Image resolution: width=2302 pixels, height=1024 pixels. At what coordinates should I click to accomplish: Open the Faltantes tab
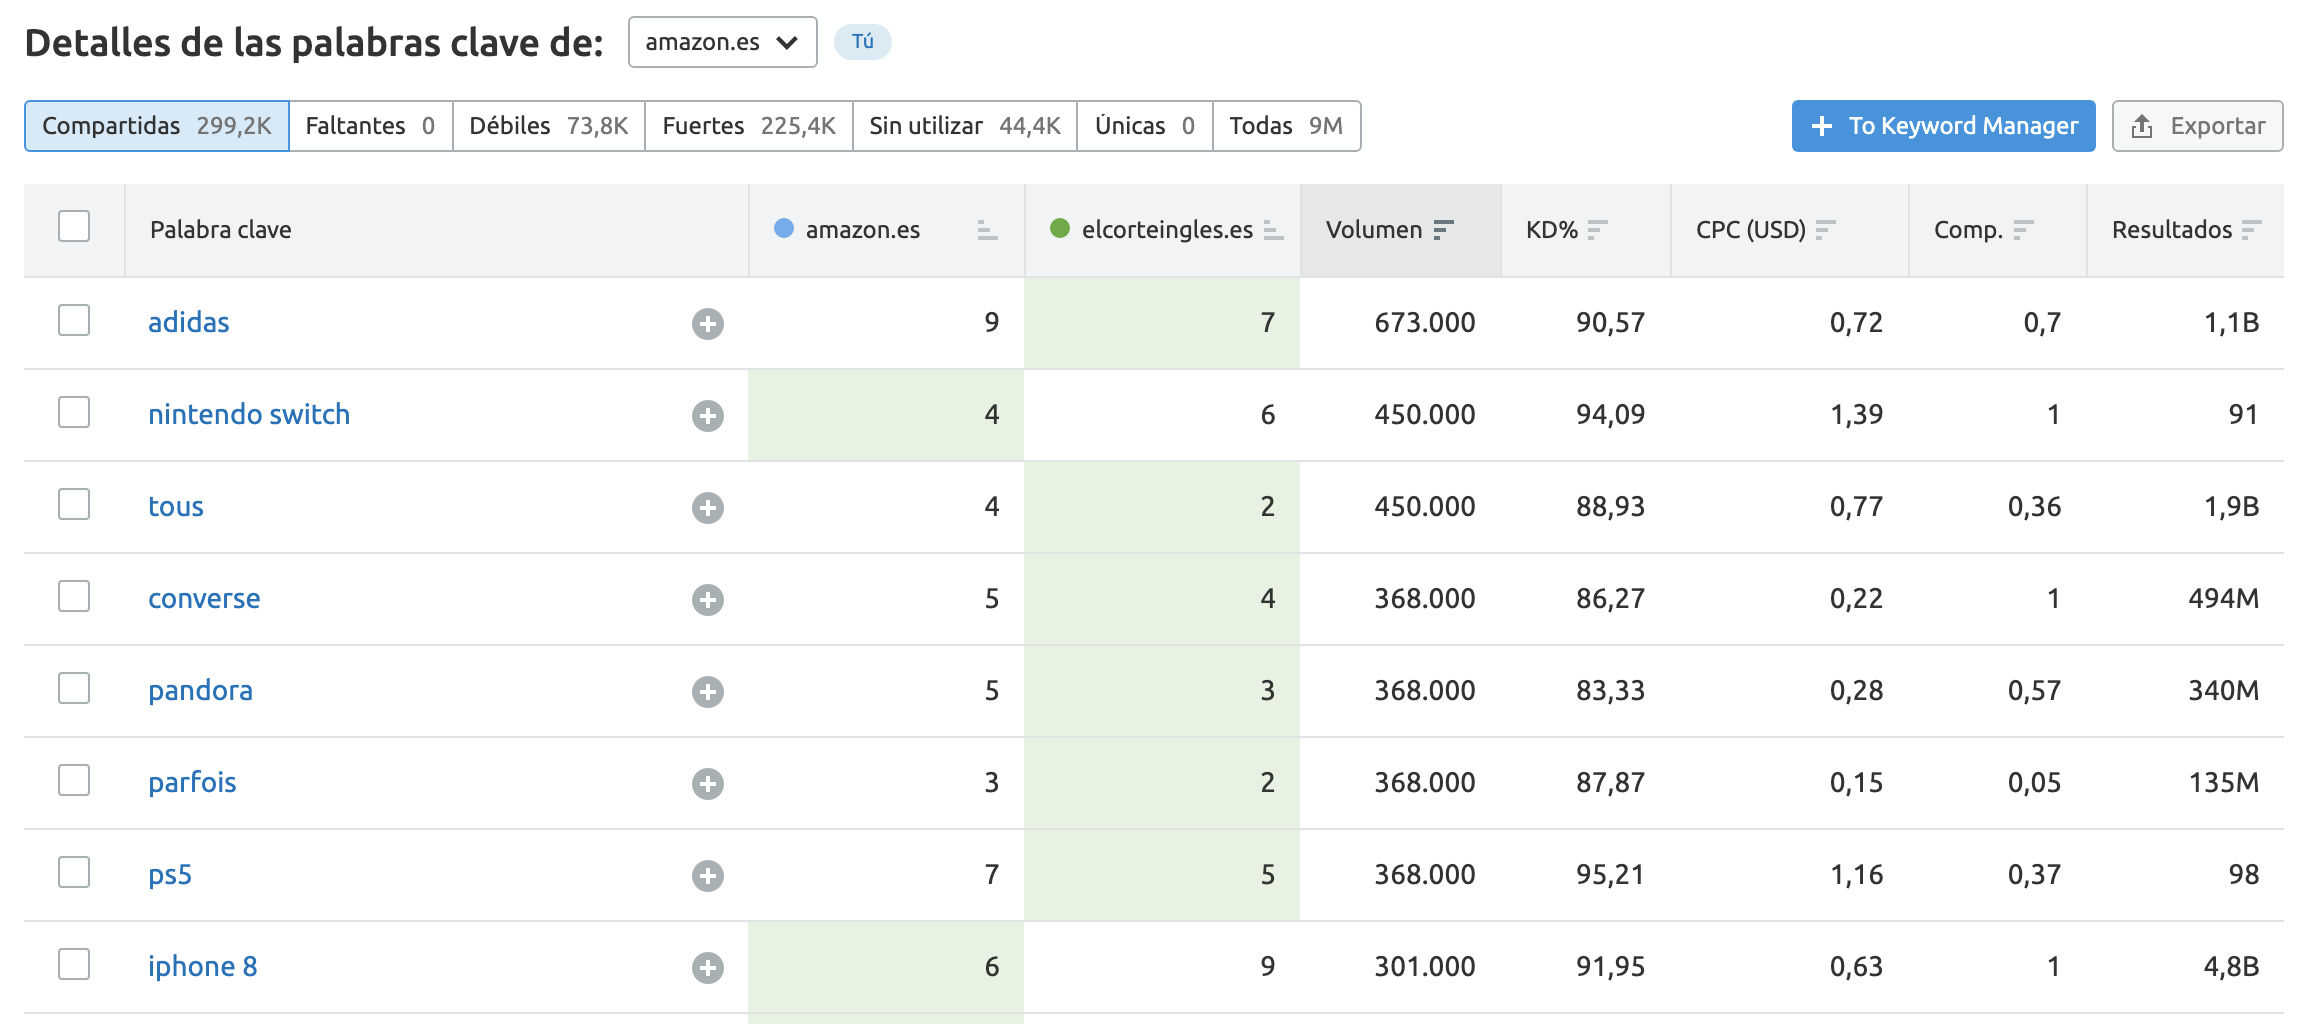(x=371, y=126)
